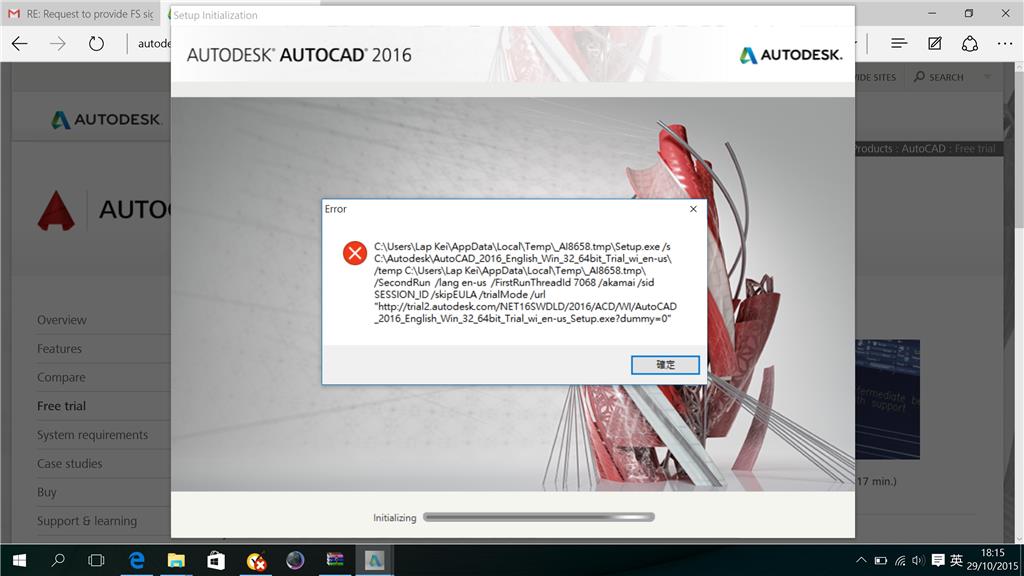
Task: Refresh the Autodesk page in Edge
Action: point(96,44)
